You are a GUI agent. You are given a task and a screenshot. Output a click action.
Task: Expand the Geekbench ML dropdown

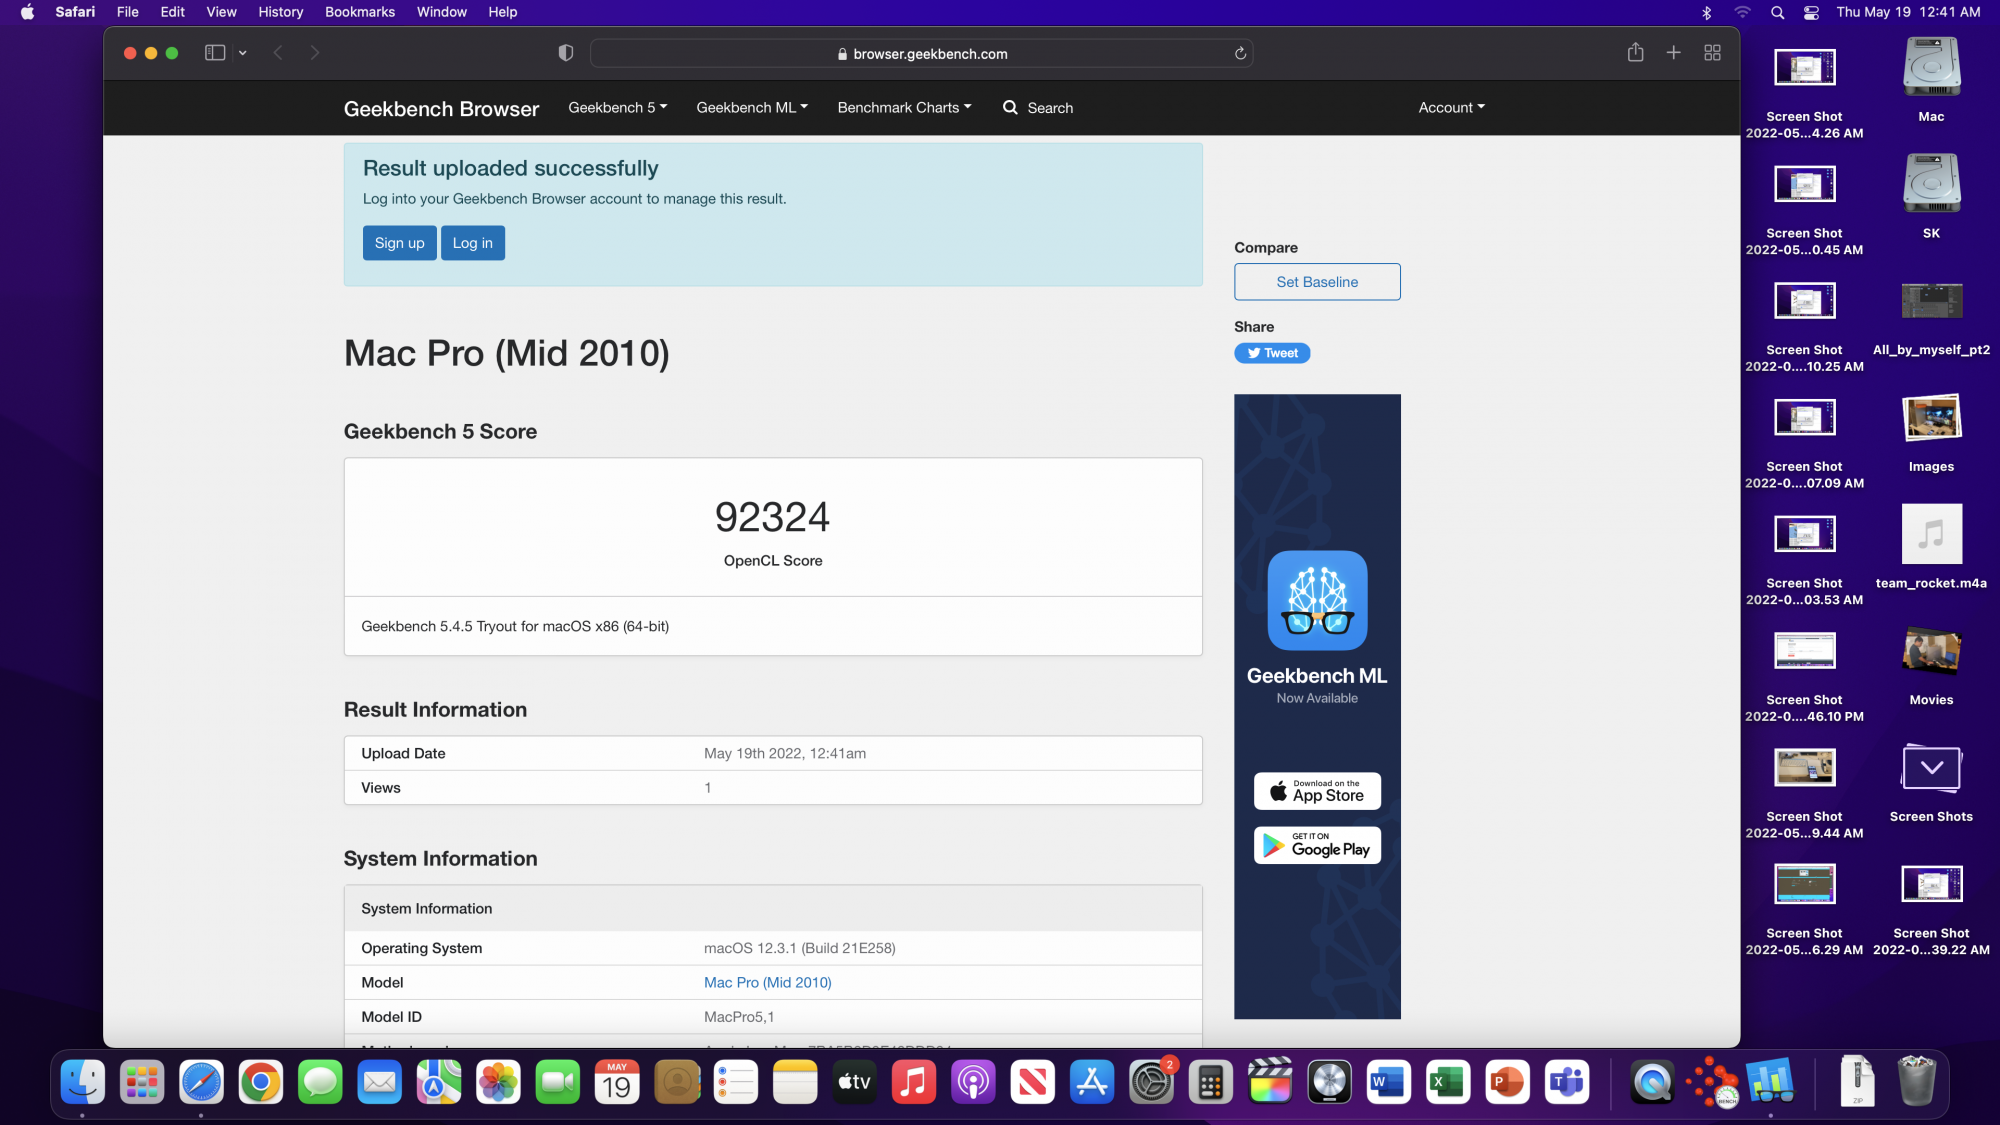click(x=752, y=108)
